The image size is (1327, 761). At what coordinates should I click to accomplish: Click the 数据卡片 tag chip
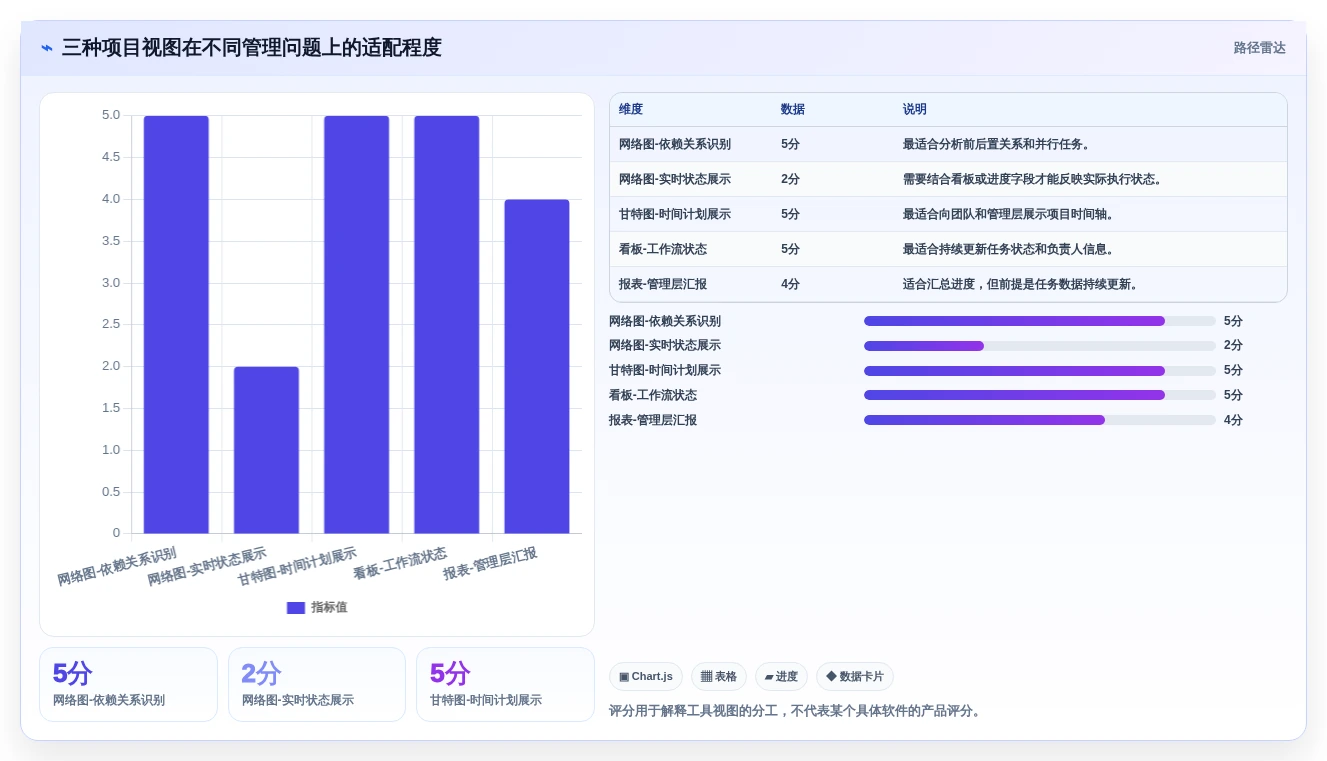click(855, 677)
